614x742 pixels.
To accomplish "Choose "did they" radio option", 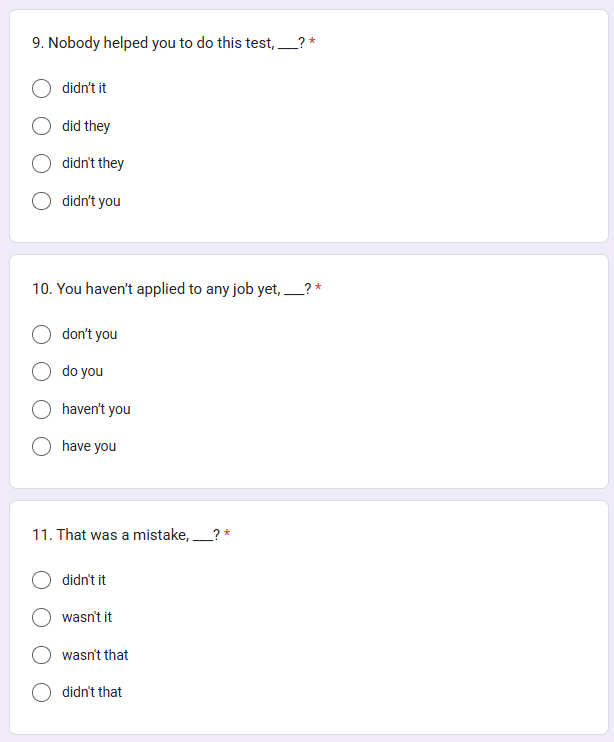I will (x=42, y=126).
